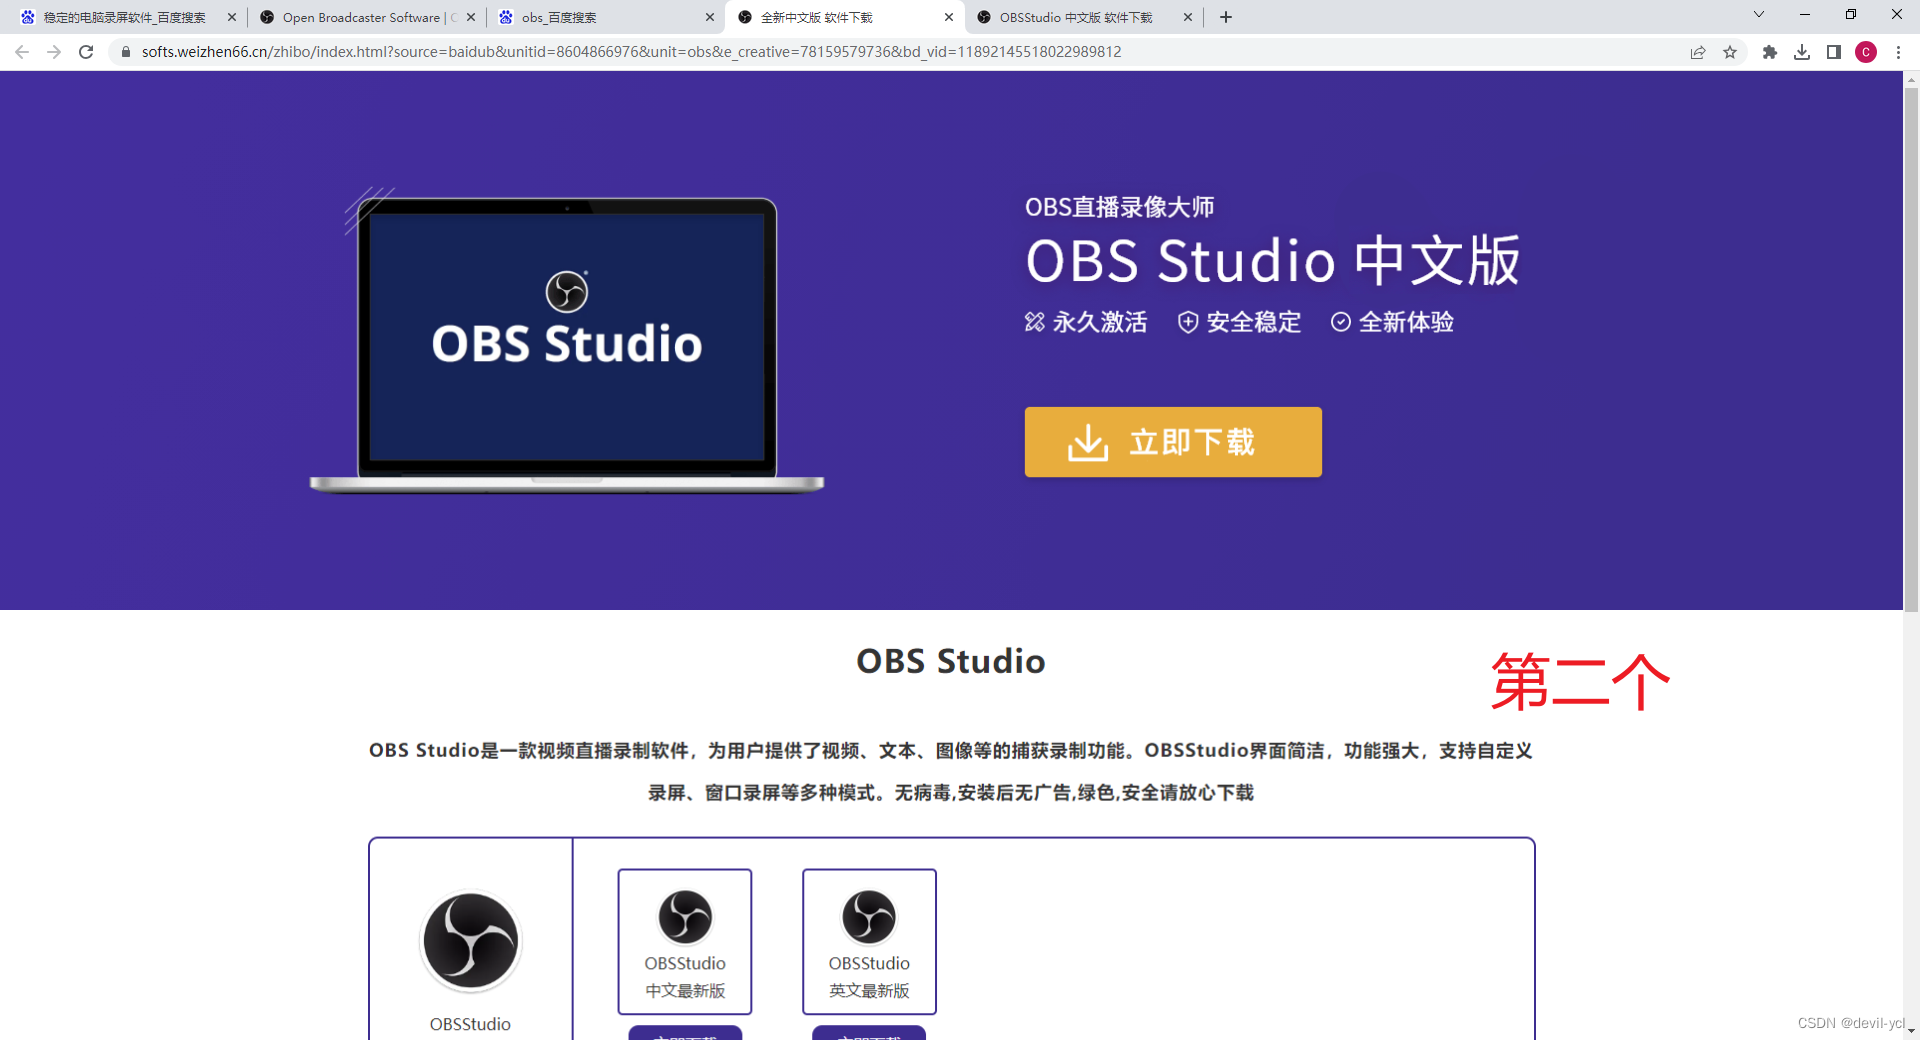Open the browser extensions icon
Screen dimensions: 1920x1040
pos(1769,52)
